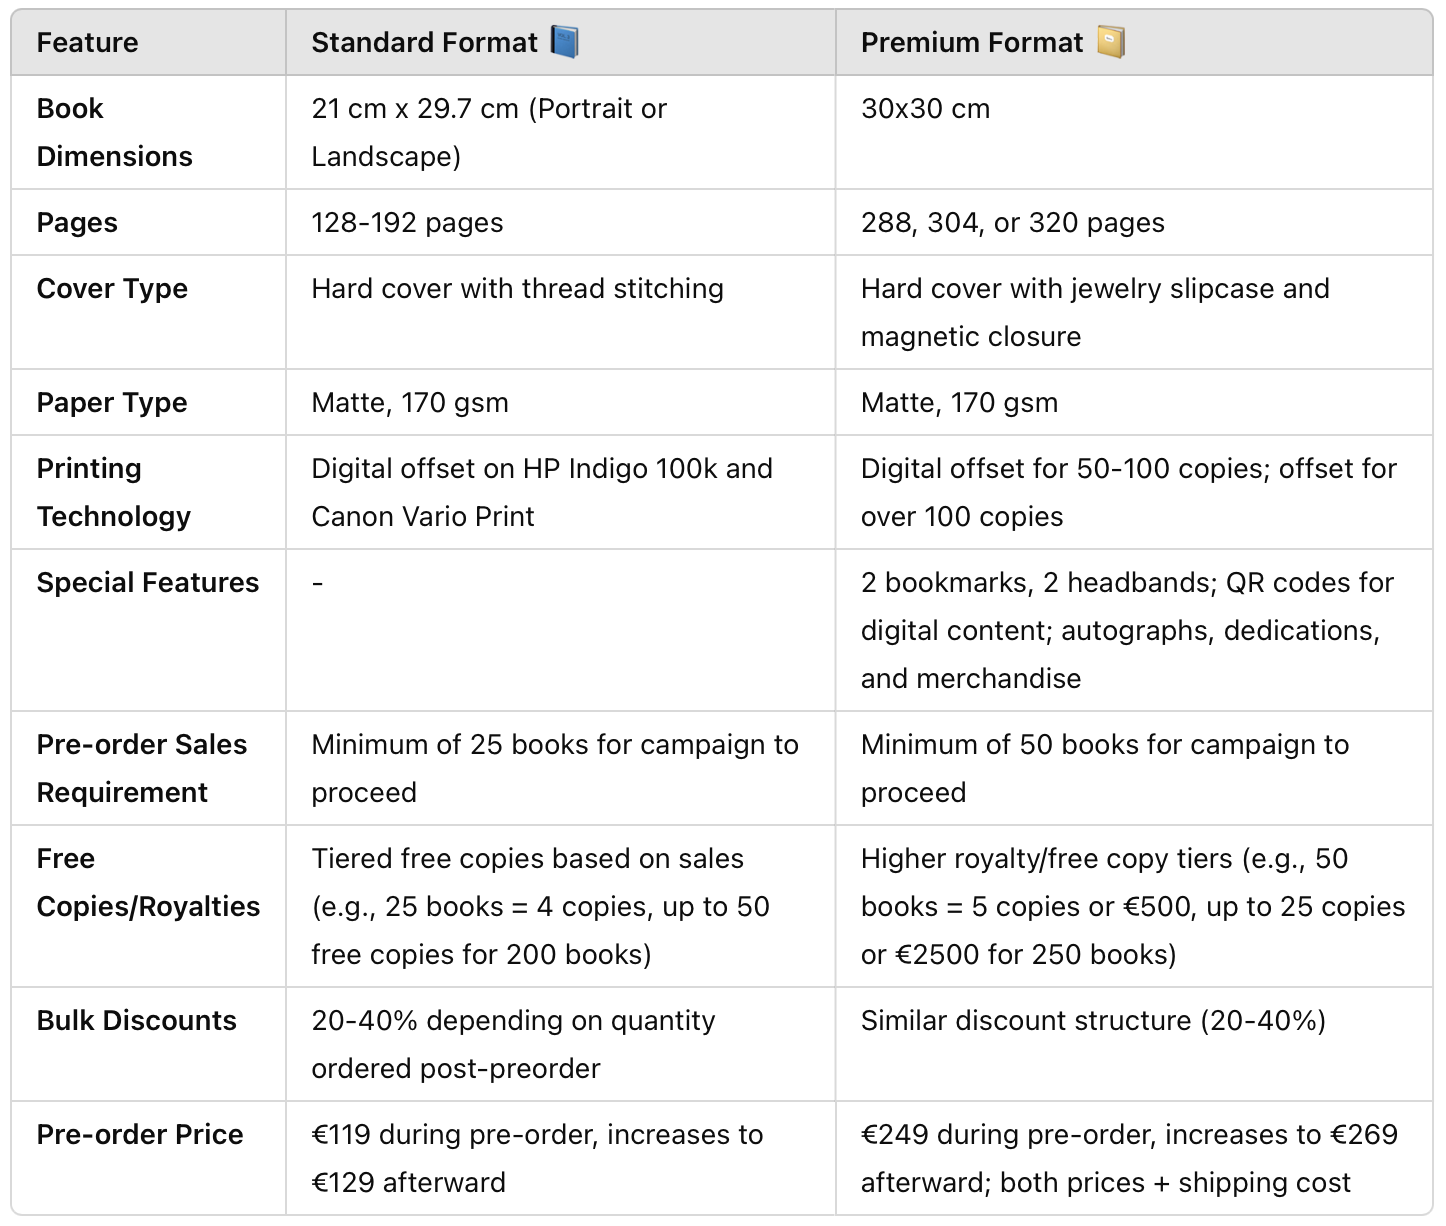Screen dimensions: 1446x1226
Task: Select the bookmarks and headbands features cell
Action: 1126,630
